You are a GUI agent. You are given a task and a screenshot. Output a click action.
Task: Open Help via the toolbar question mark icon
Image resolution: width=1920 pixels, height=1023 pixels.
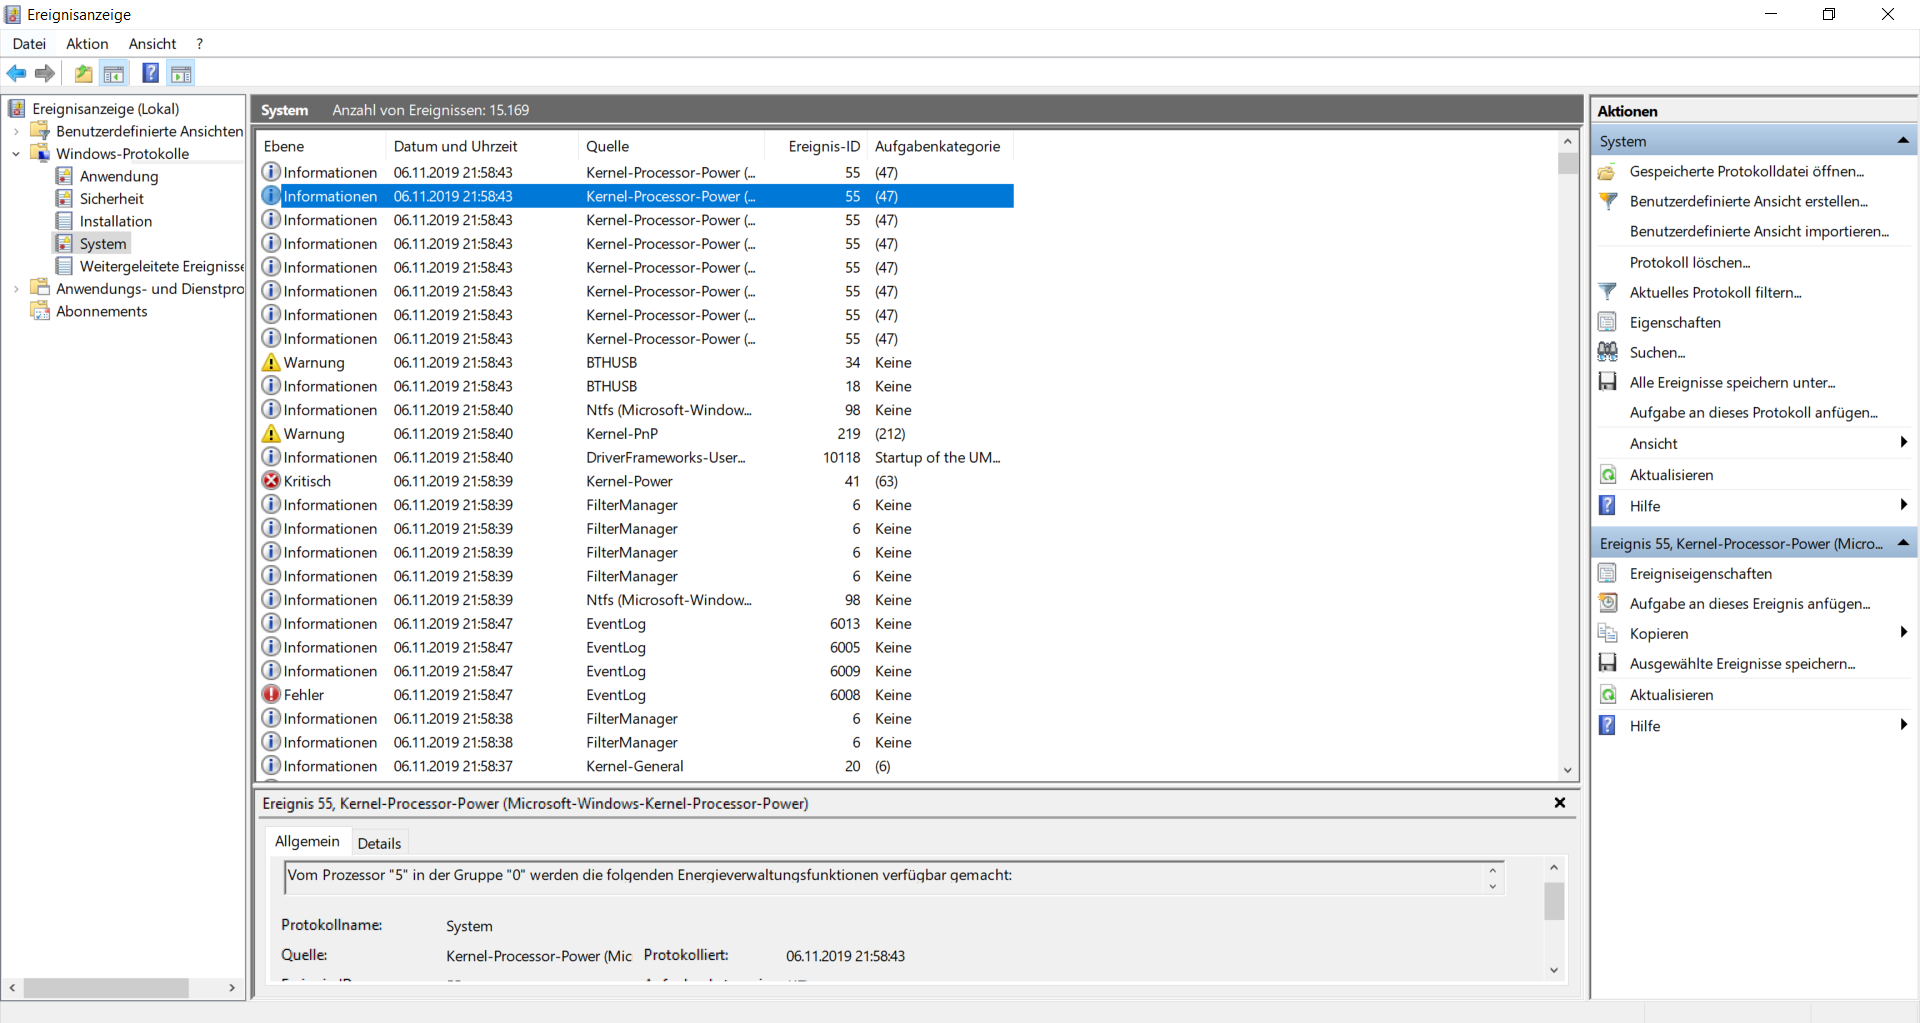click(x=150, y=73)
